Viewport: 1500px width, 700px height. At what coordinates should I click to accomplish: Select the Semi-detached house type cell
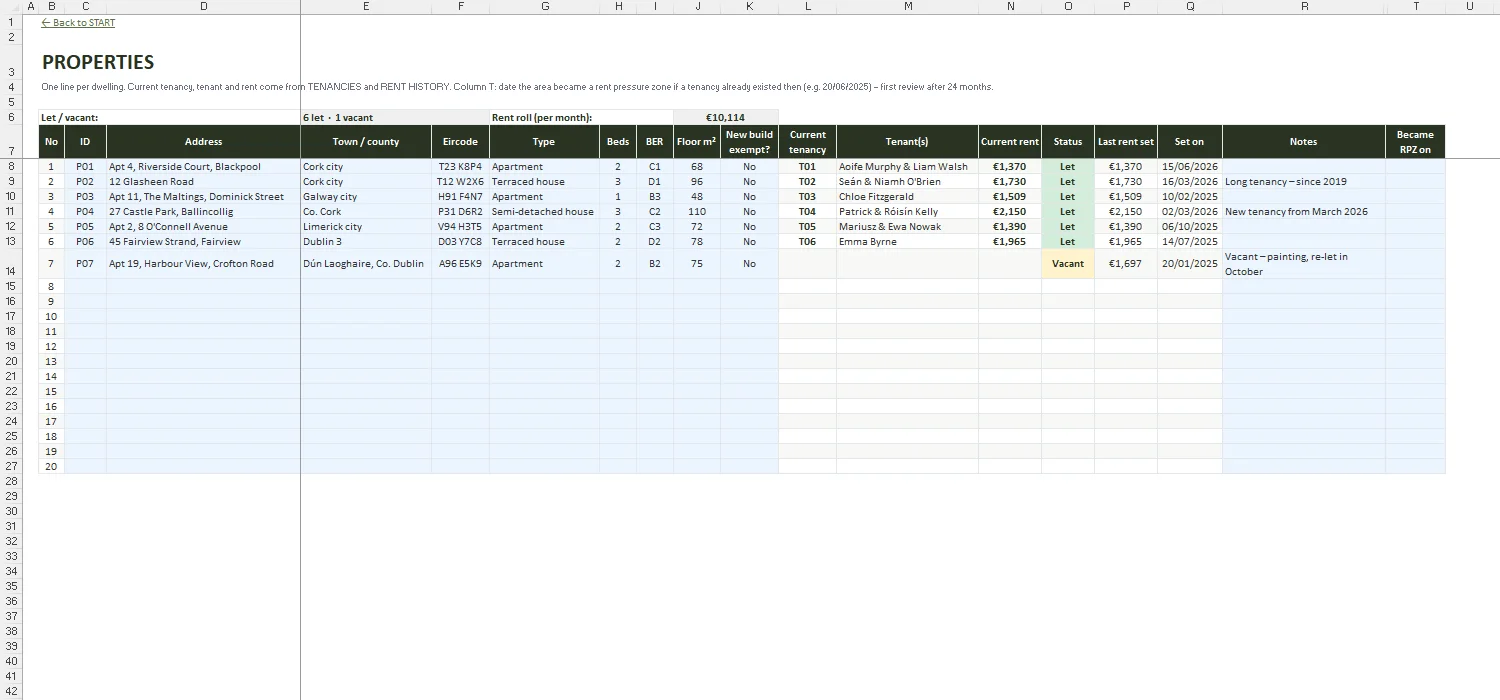coord(544,212)
